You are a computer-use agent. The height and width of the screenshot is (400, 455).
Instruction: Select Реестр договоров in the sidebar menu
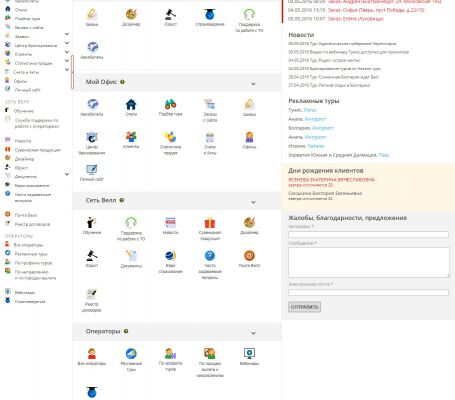(32, 224)
